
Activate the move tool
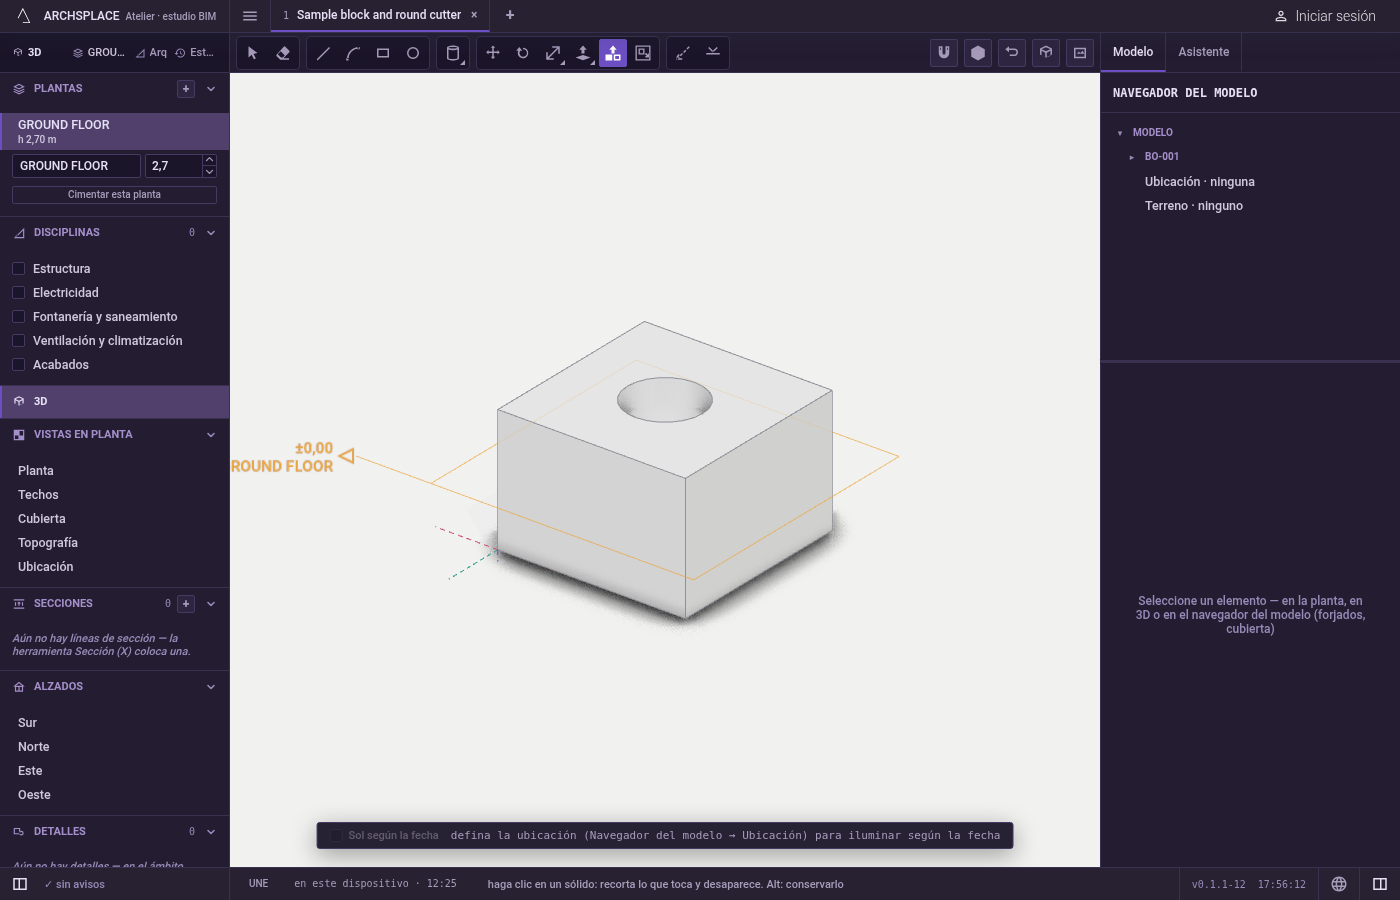pos(493,53)
